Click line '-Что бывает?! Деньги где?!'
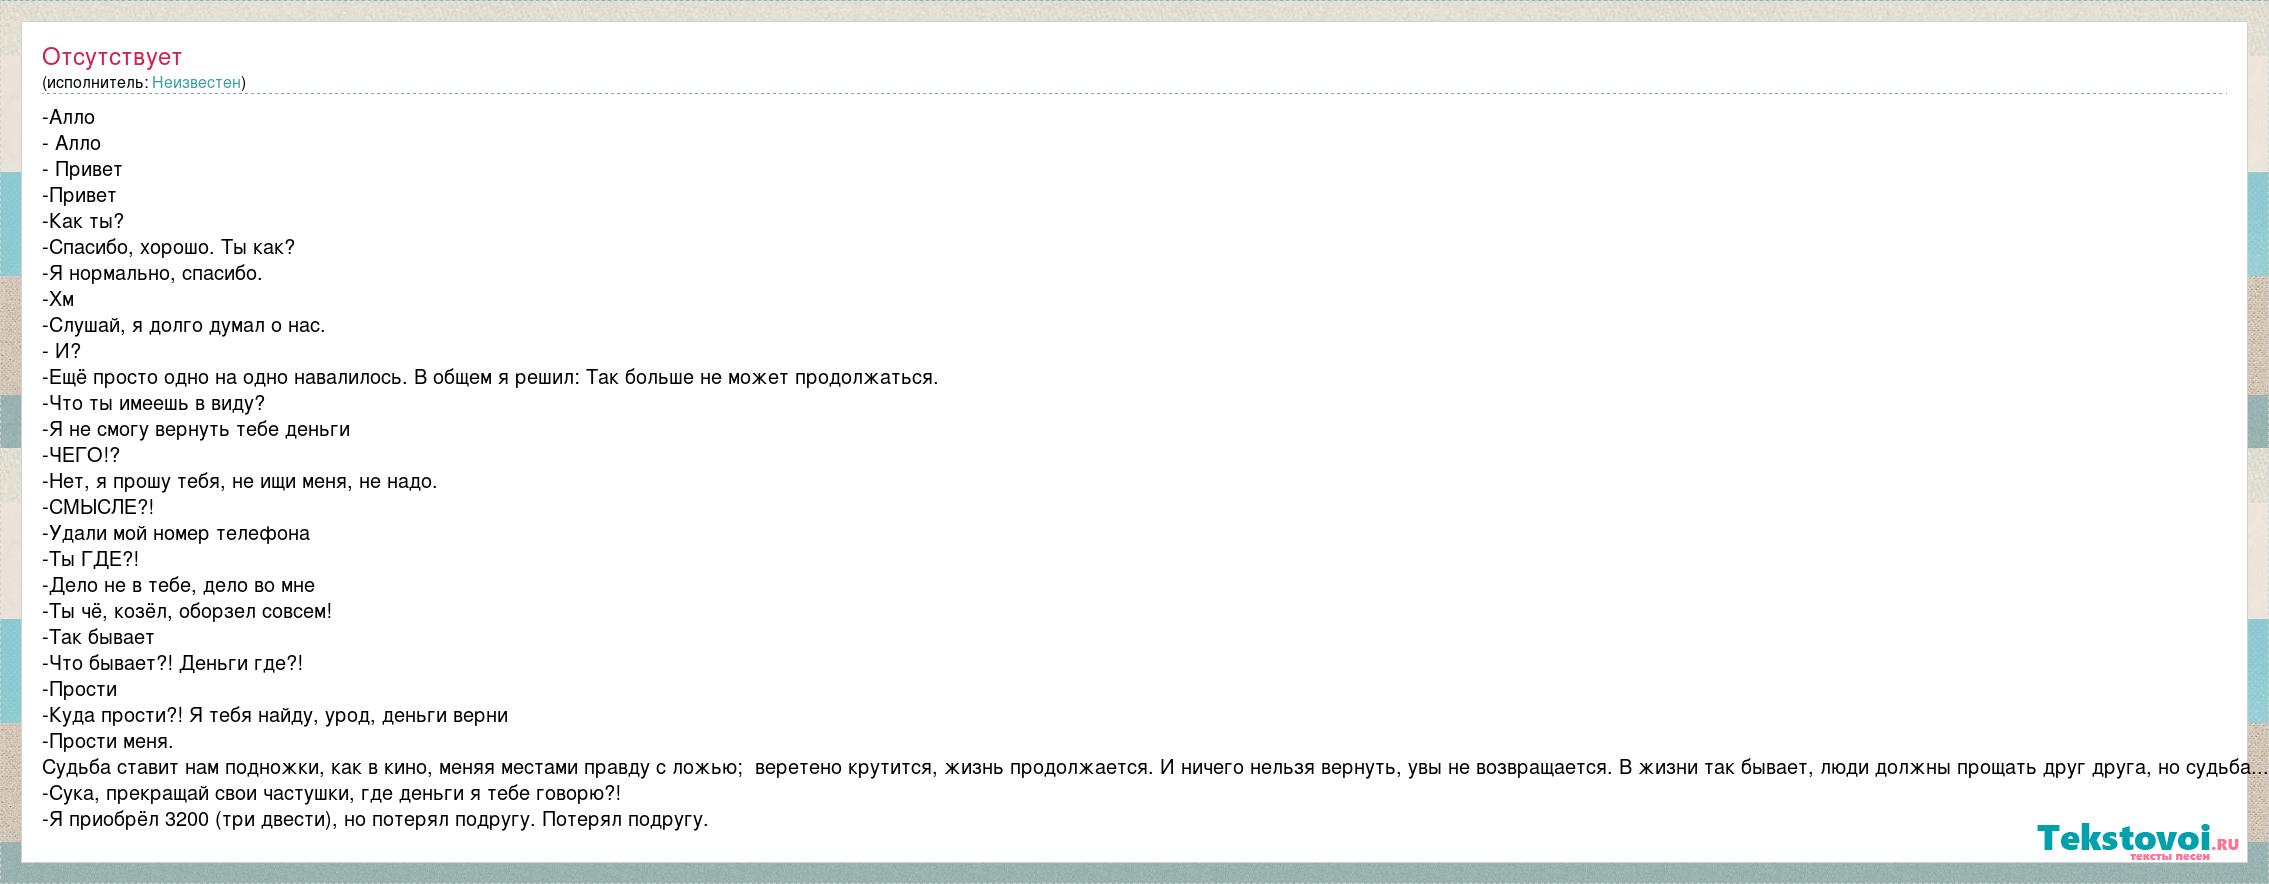The height and width of the screenshot is (884, 2269). pyautogui.click(x=173, y=663)
